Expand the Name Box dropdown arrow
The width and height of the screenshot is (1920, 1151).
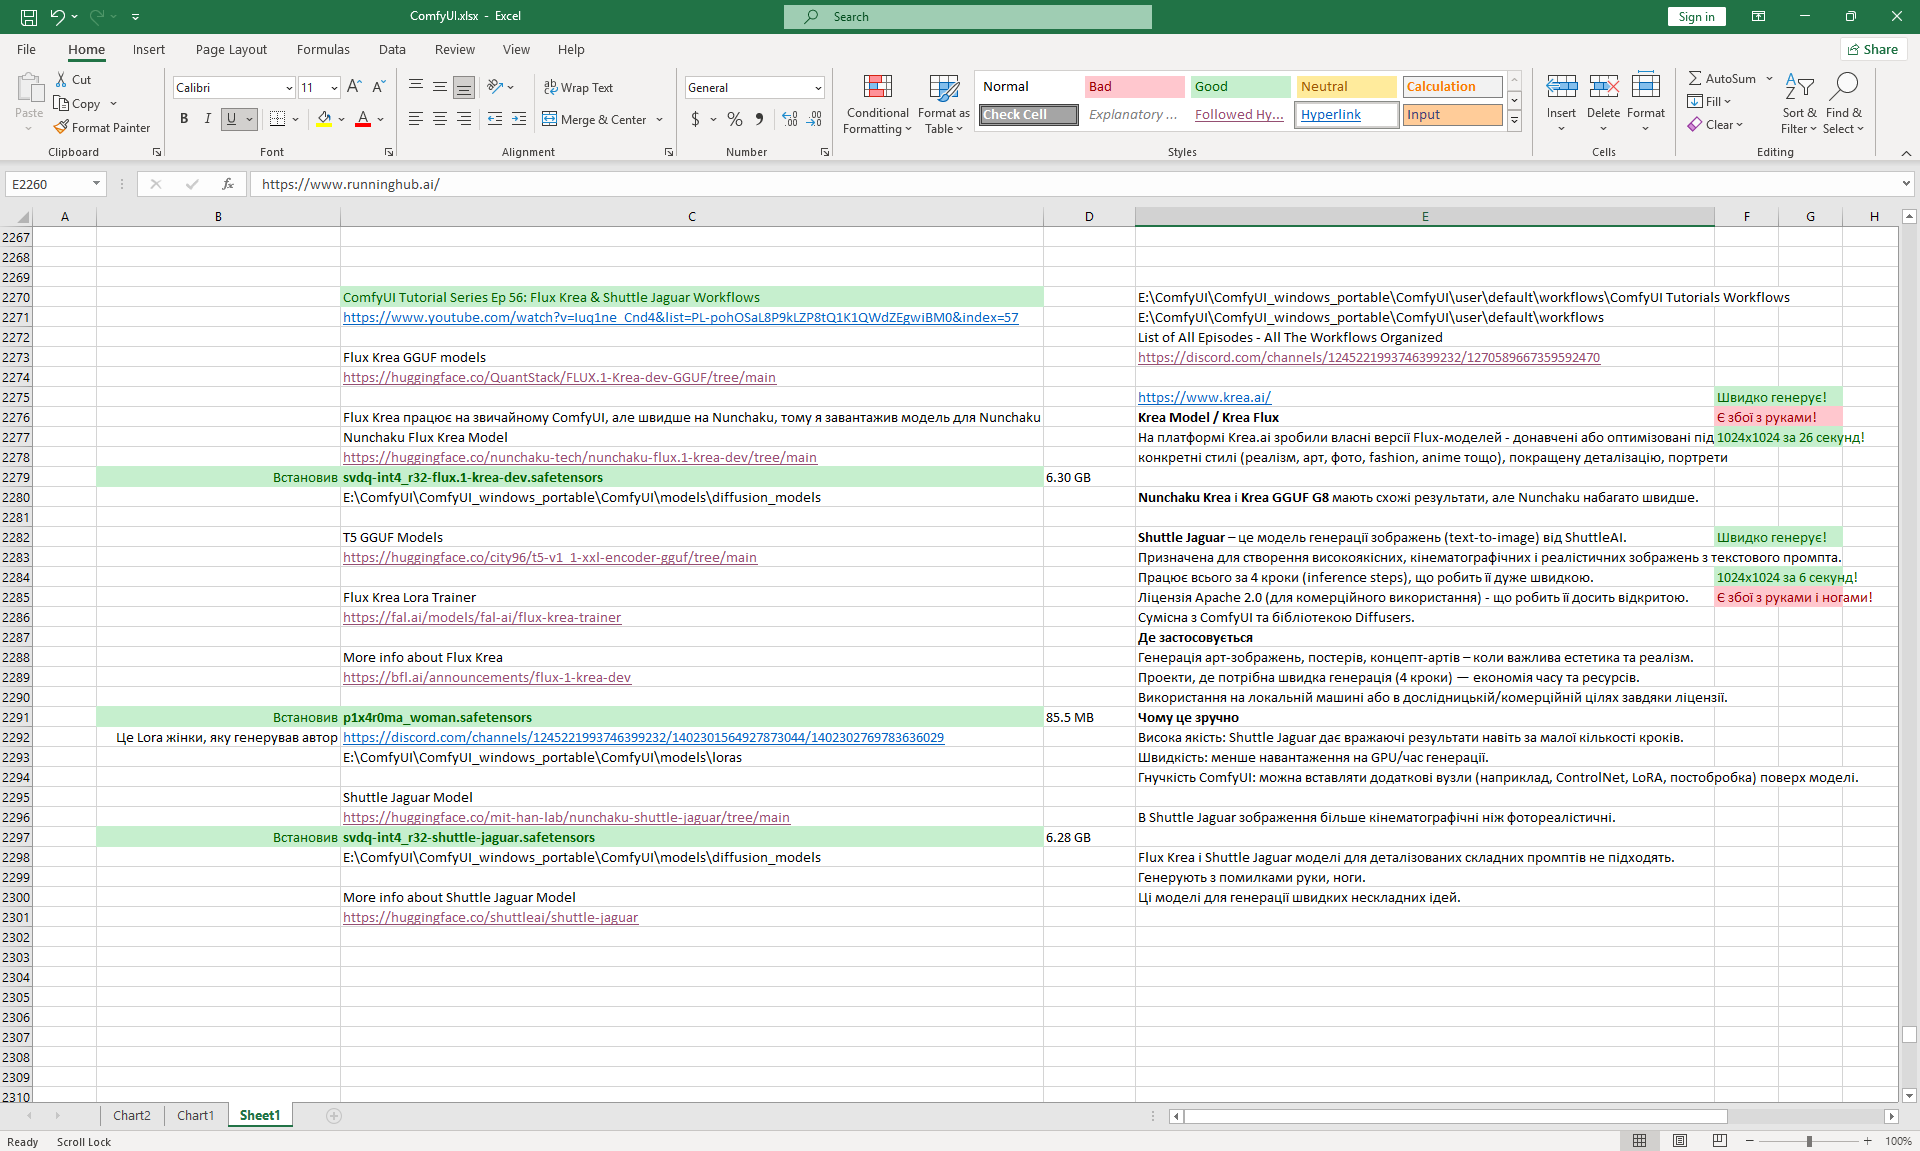[96, 184]
